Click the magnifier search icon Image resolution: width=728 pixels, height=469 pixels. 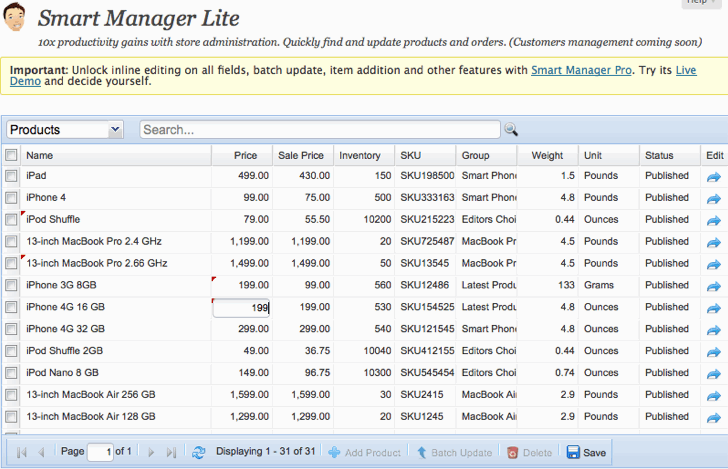[511, 129]
